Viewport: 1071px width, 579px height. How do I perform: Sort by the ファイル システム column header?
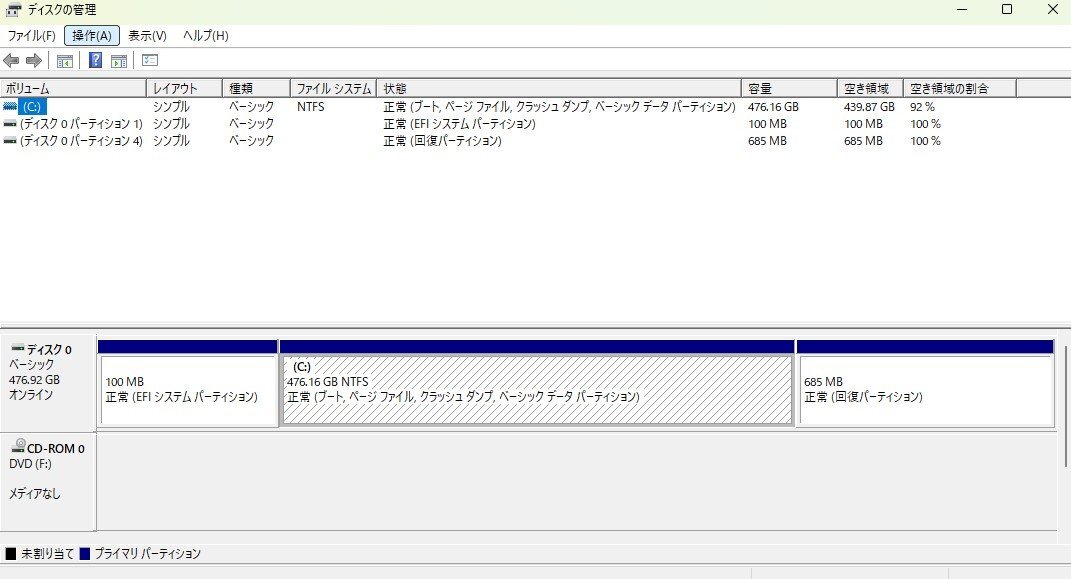point(333,88)
